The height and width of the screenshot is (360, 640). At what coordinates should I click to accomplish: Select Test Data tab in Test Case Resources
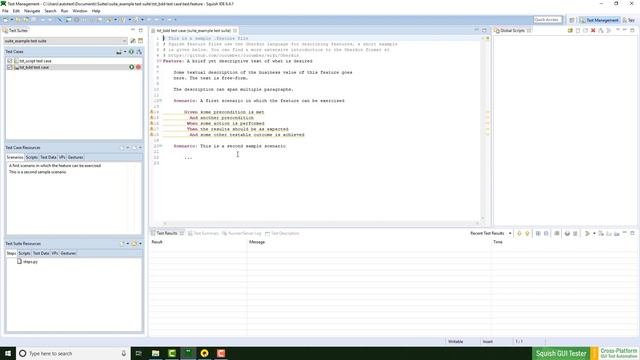[48, 157]
